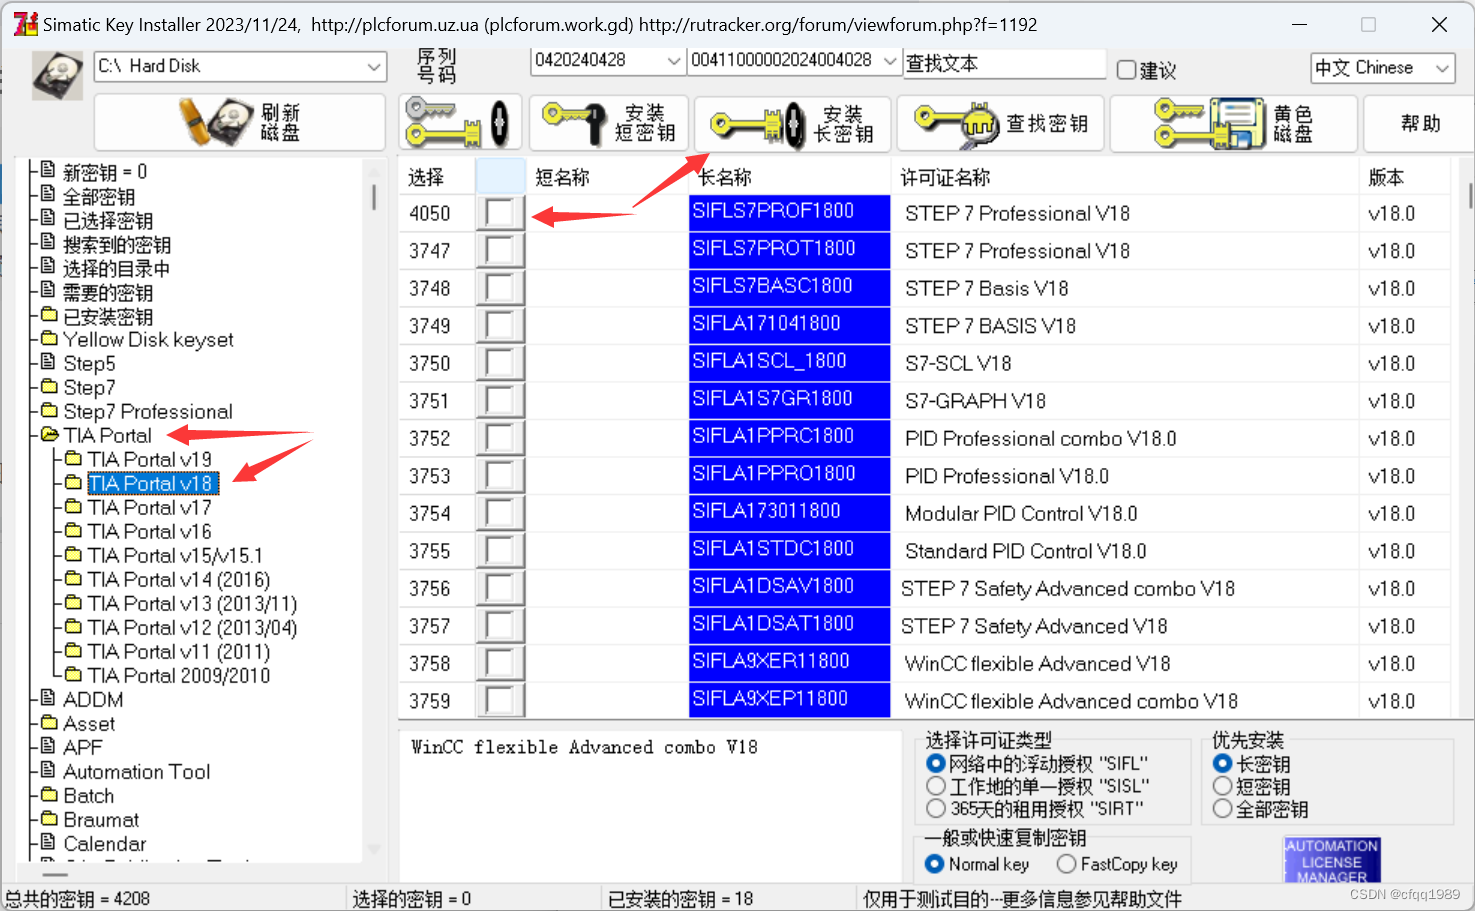1475x911 pixels.
Task: Select the SIFL floating license radio button
Action: pos(936,764)
